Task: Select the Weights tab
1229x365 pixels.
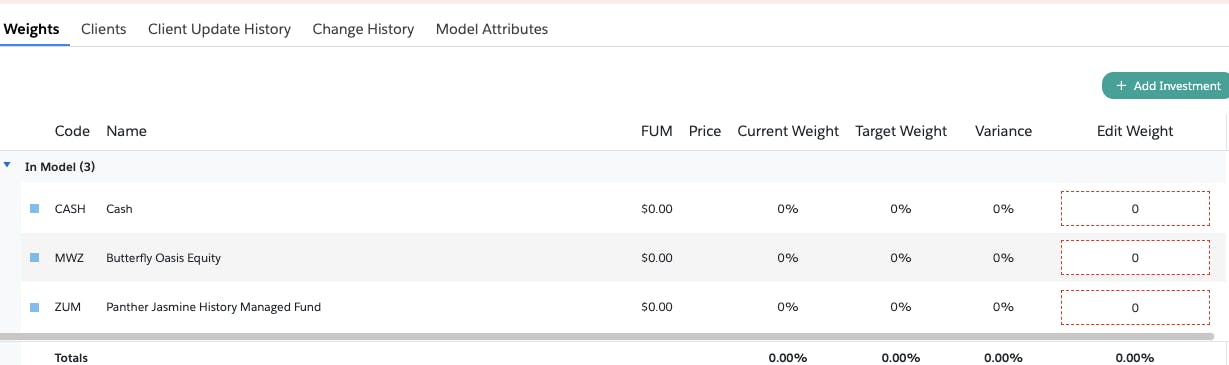Action: [x=31, y=29]
